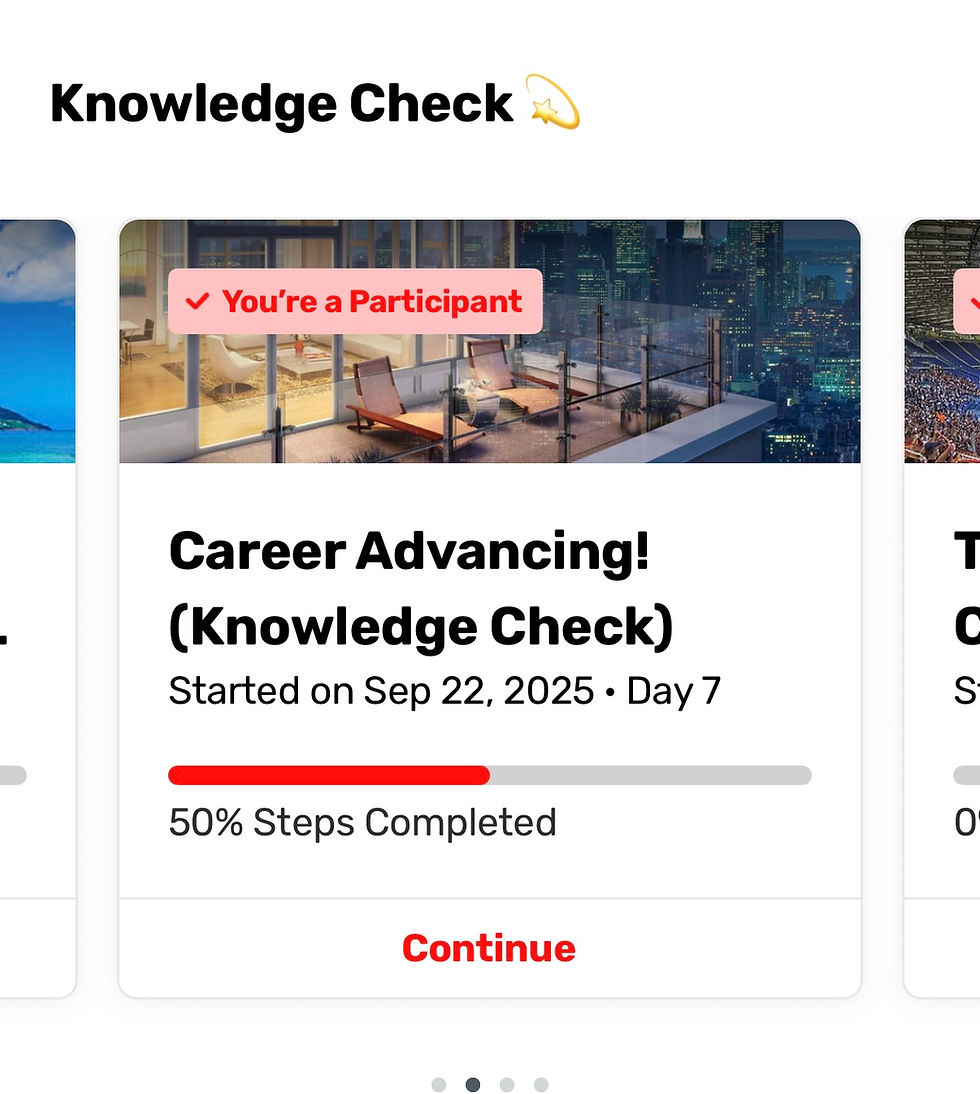
Task: Click the partially visible badge on the right card
Action: tap(966, 301)
